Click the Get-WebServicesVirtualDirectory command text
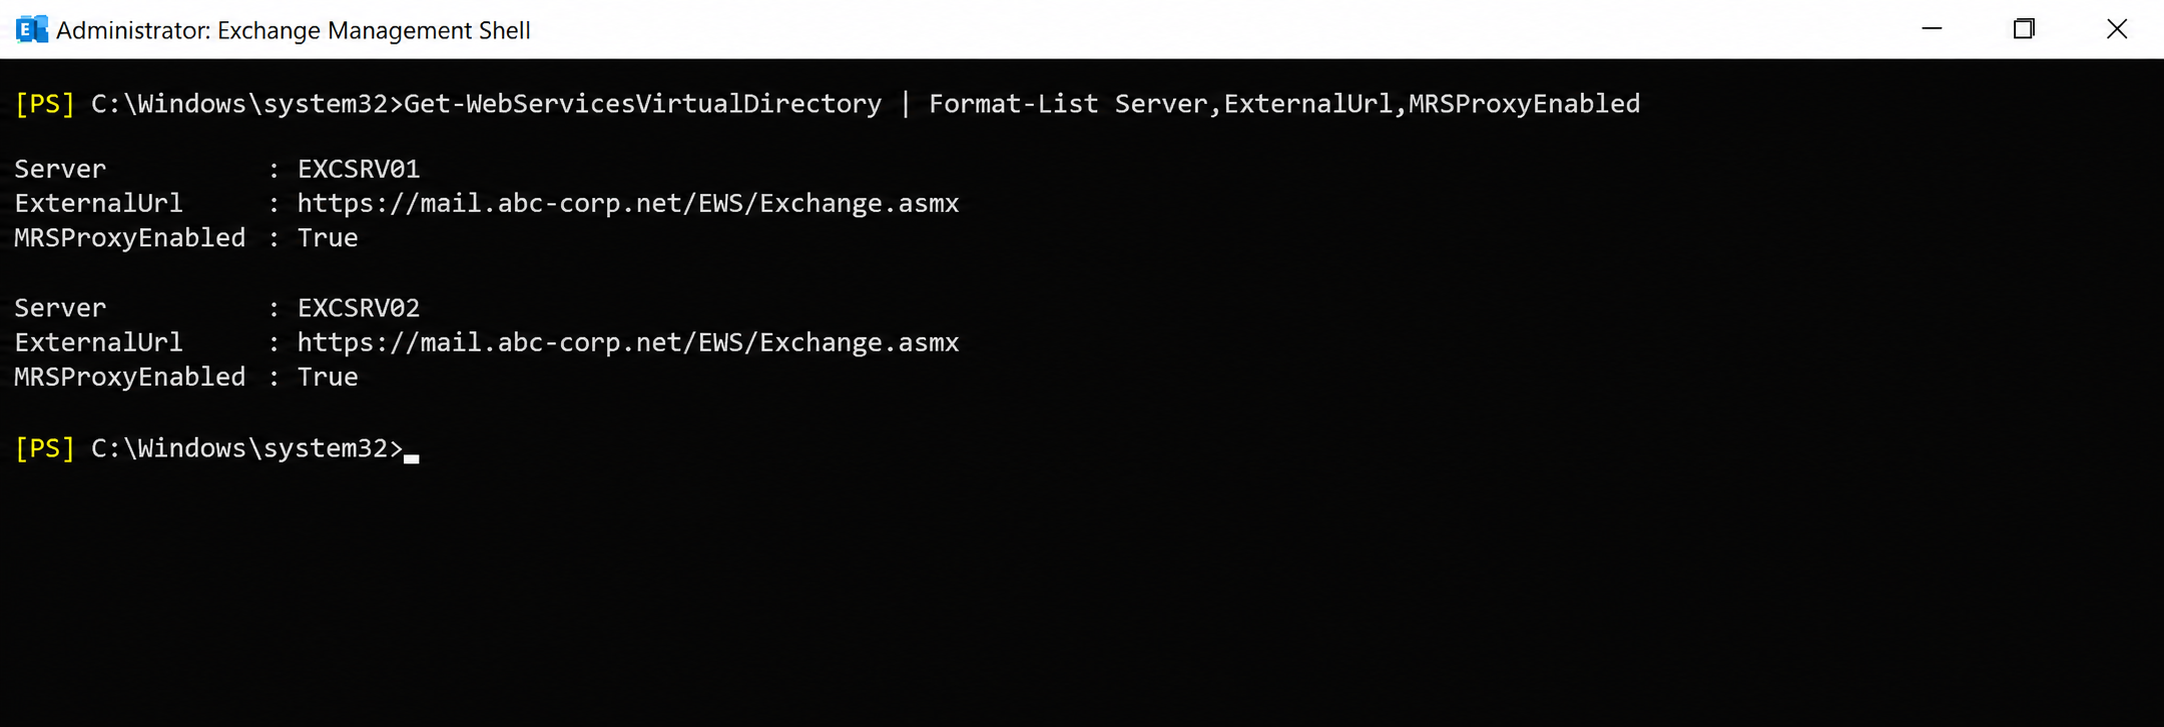Image resolution: width=2164 pixels, height=727 pixels. tap(643, 104)
